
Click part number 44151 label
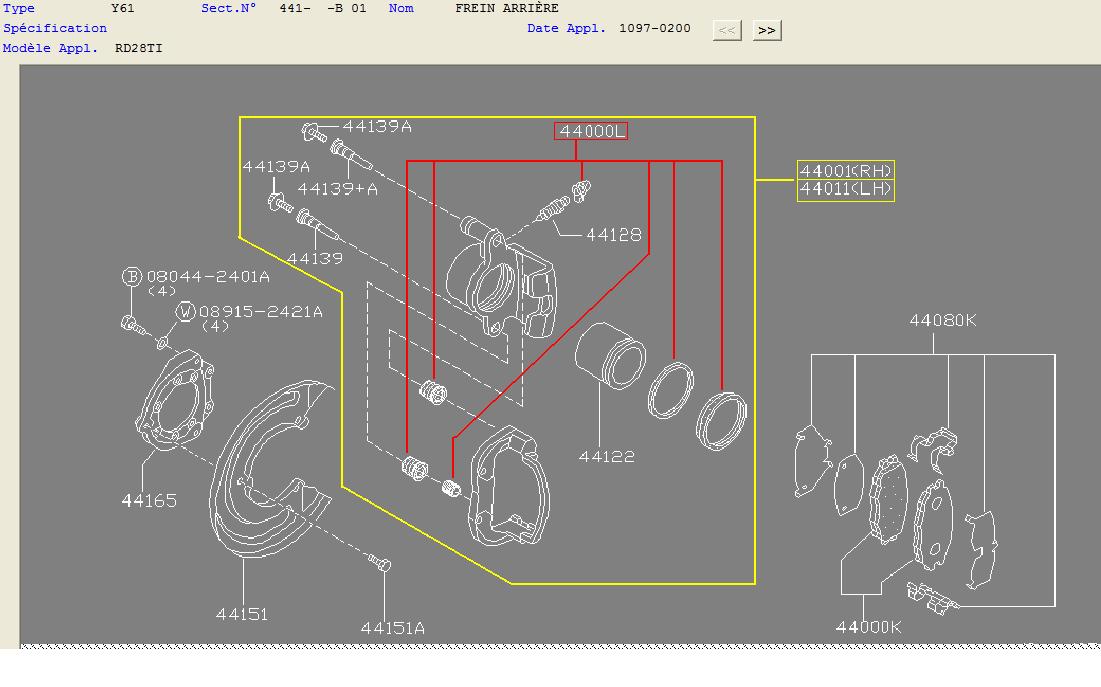[x=242, y=614]
